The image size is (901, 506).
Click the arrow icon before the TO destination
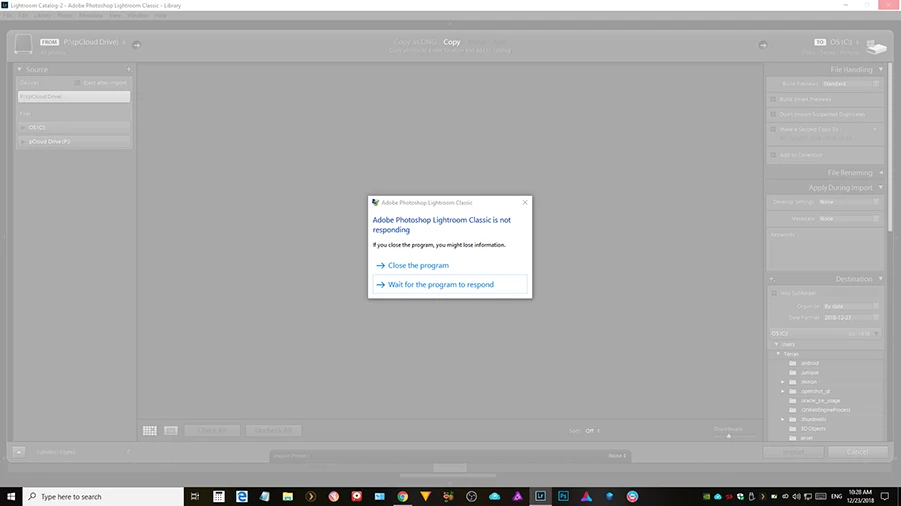(763, 45)
